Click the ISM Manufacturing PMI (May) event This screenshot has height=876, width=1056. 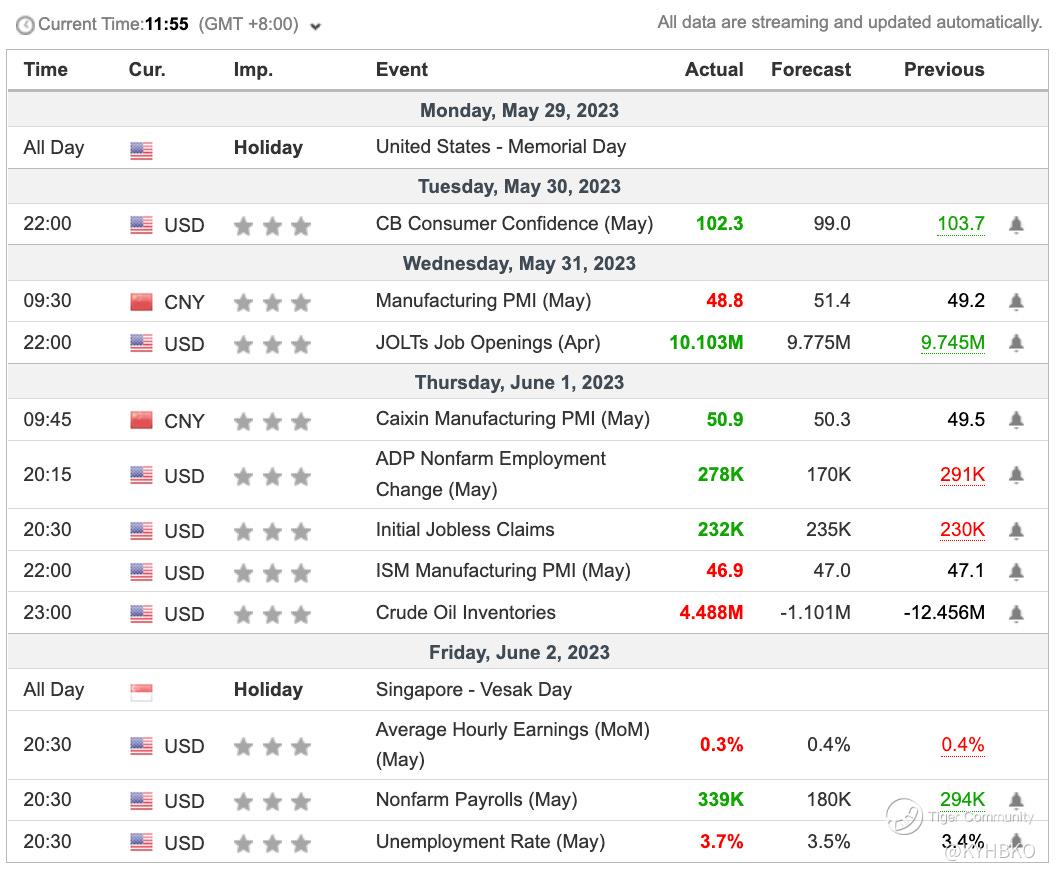503,571
